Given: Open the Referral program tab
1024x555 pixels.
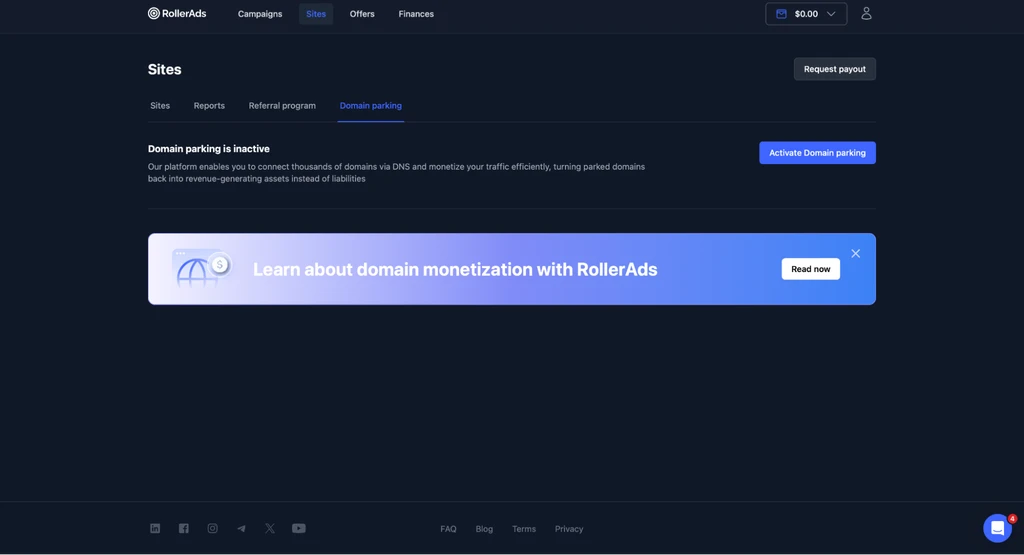Looking at the screenshot, I should [x=282, y=106].
